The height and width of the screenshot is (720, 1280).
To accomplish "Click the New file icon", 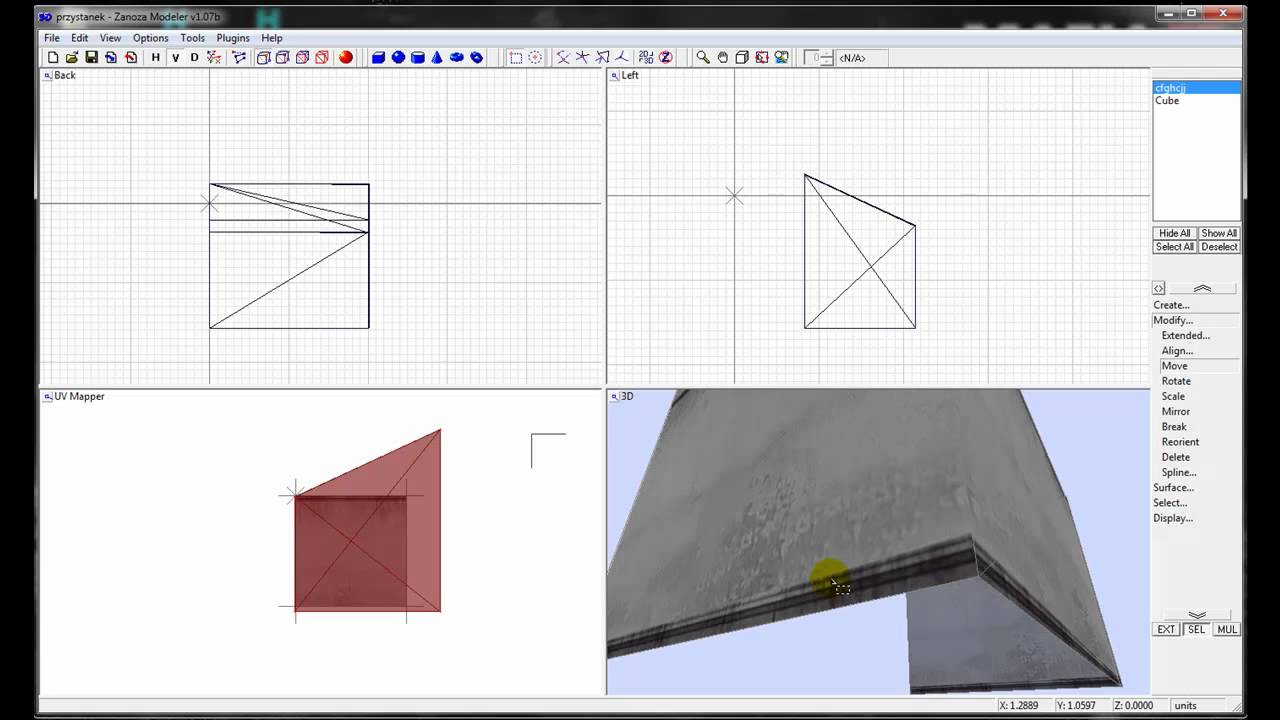I will [53, 57].
